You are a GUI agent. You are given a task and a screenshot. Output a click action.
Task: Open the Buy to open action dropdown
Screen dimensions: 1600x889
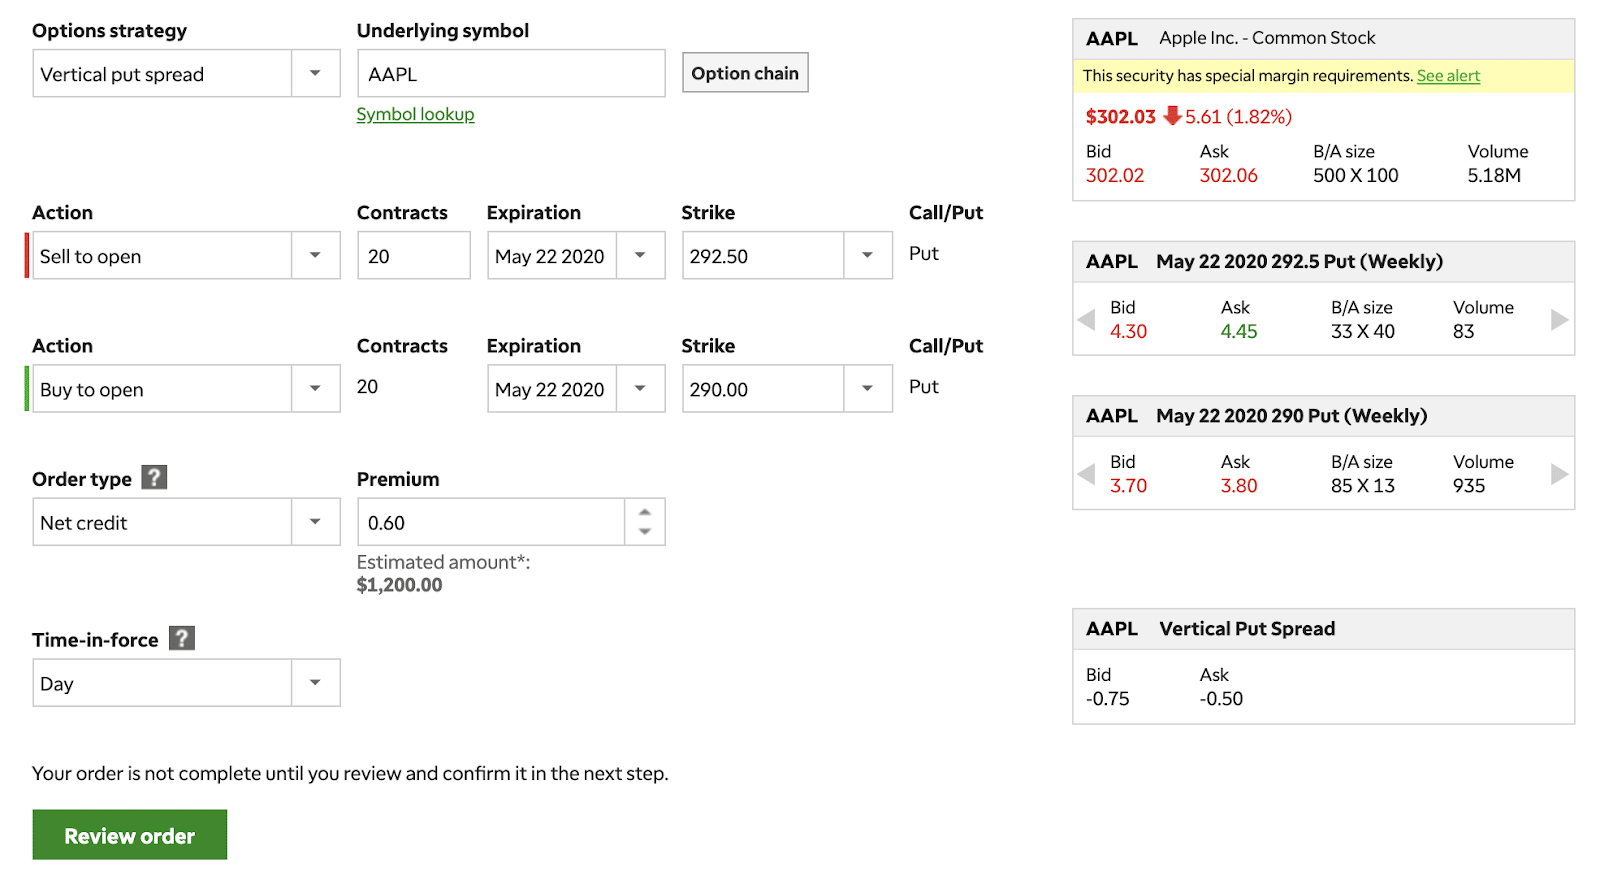pos(316,389)
